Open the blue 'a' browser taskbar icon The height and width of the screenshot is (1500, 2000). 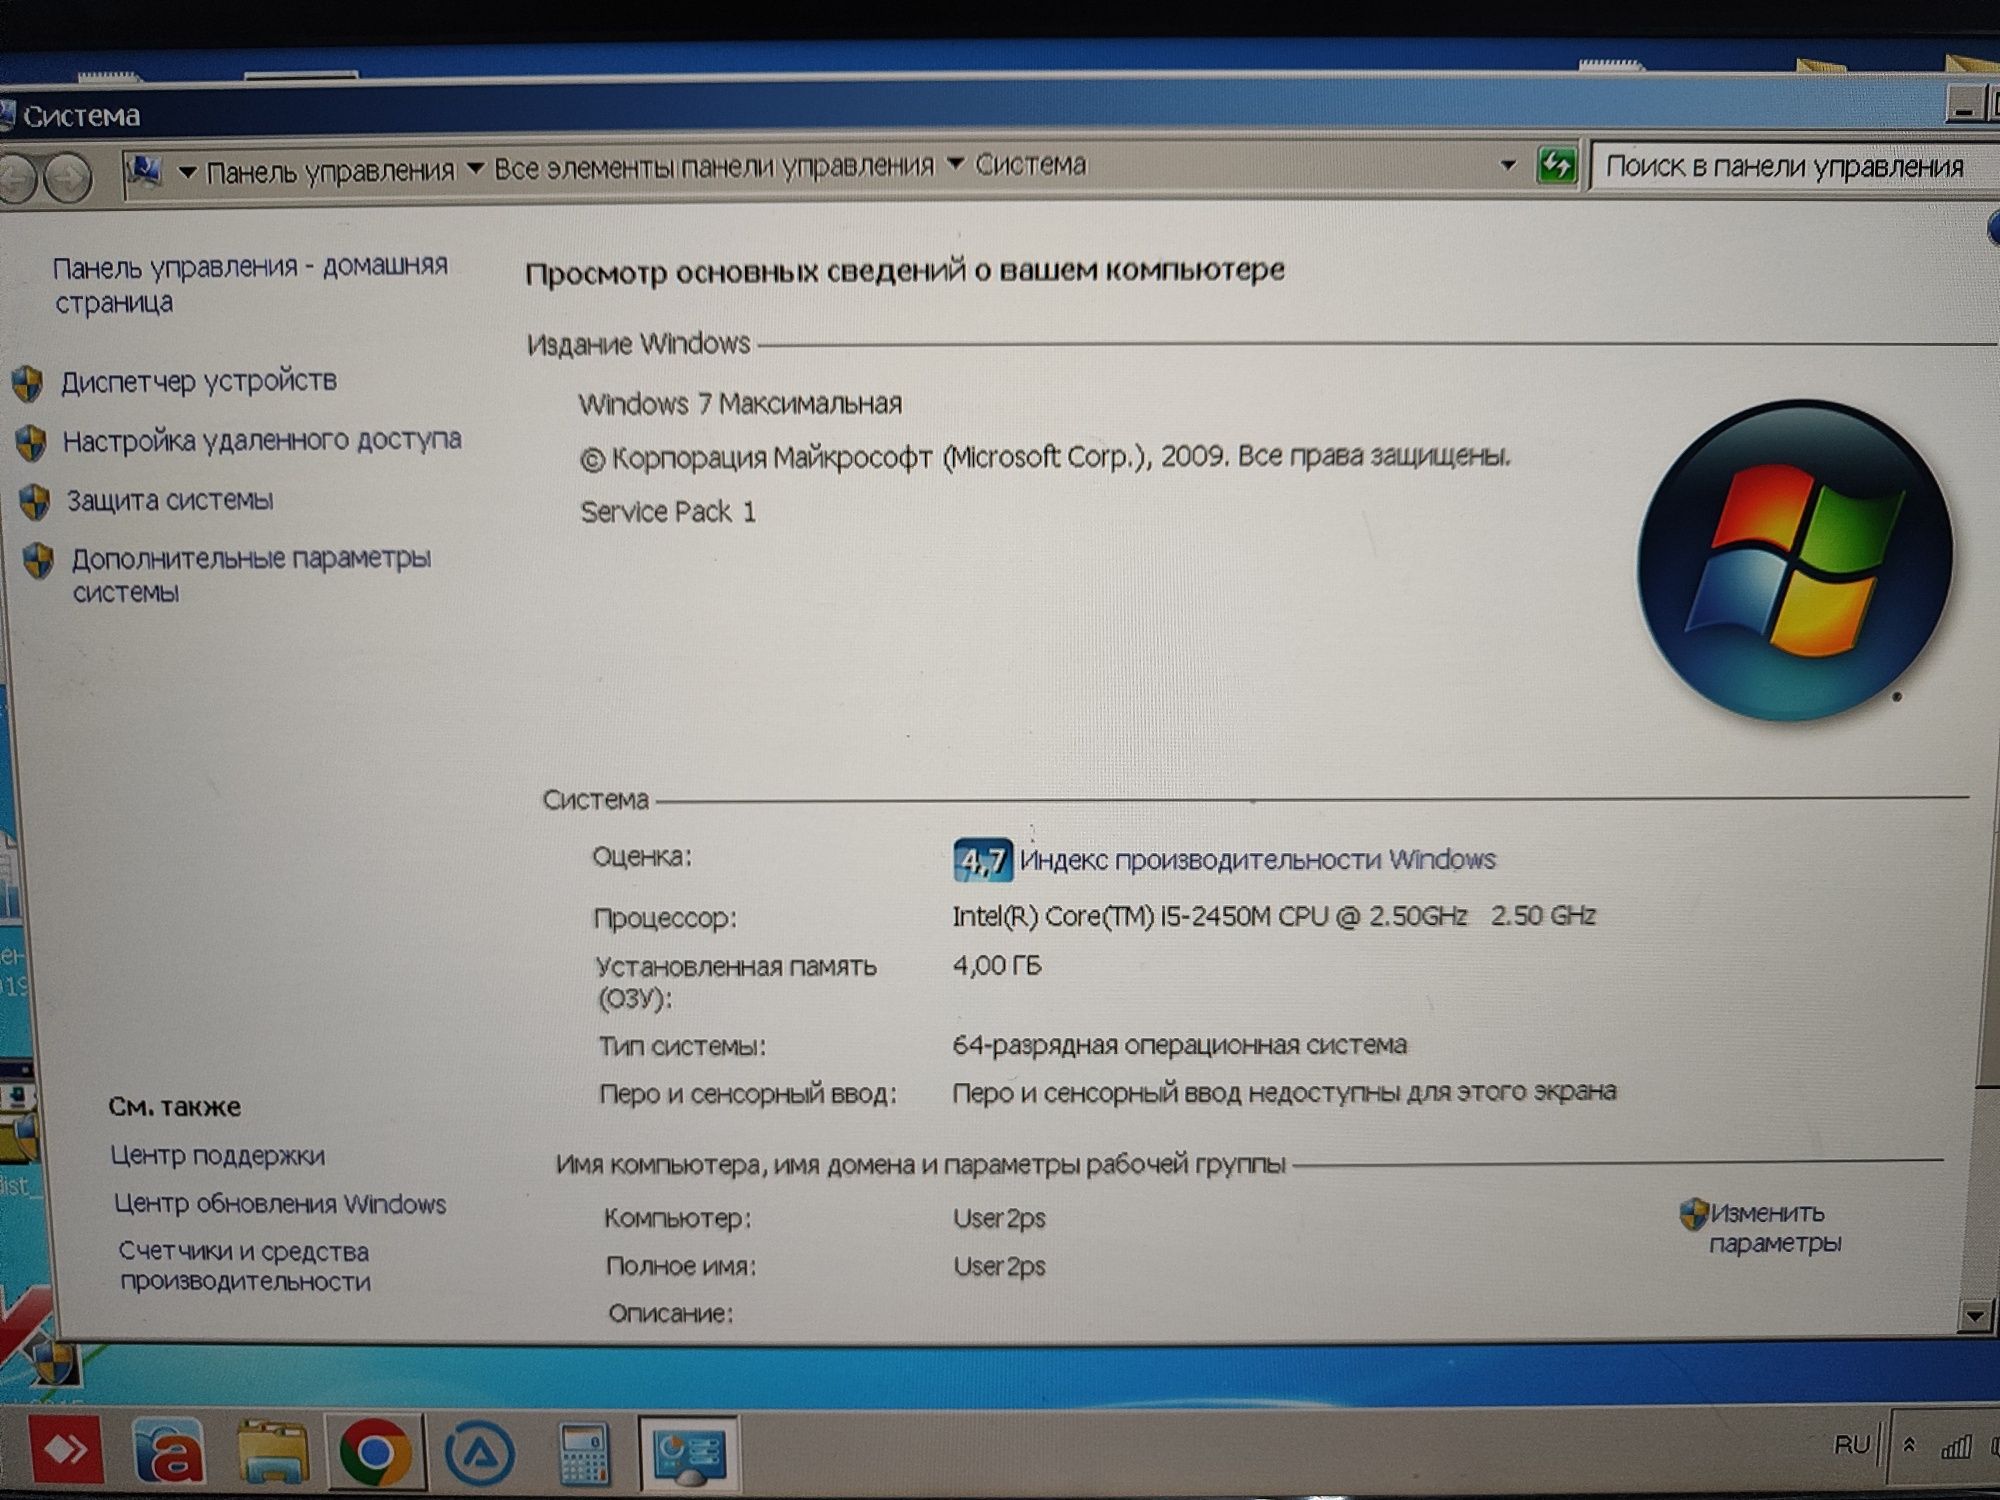168,1451
